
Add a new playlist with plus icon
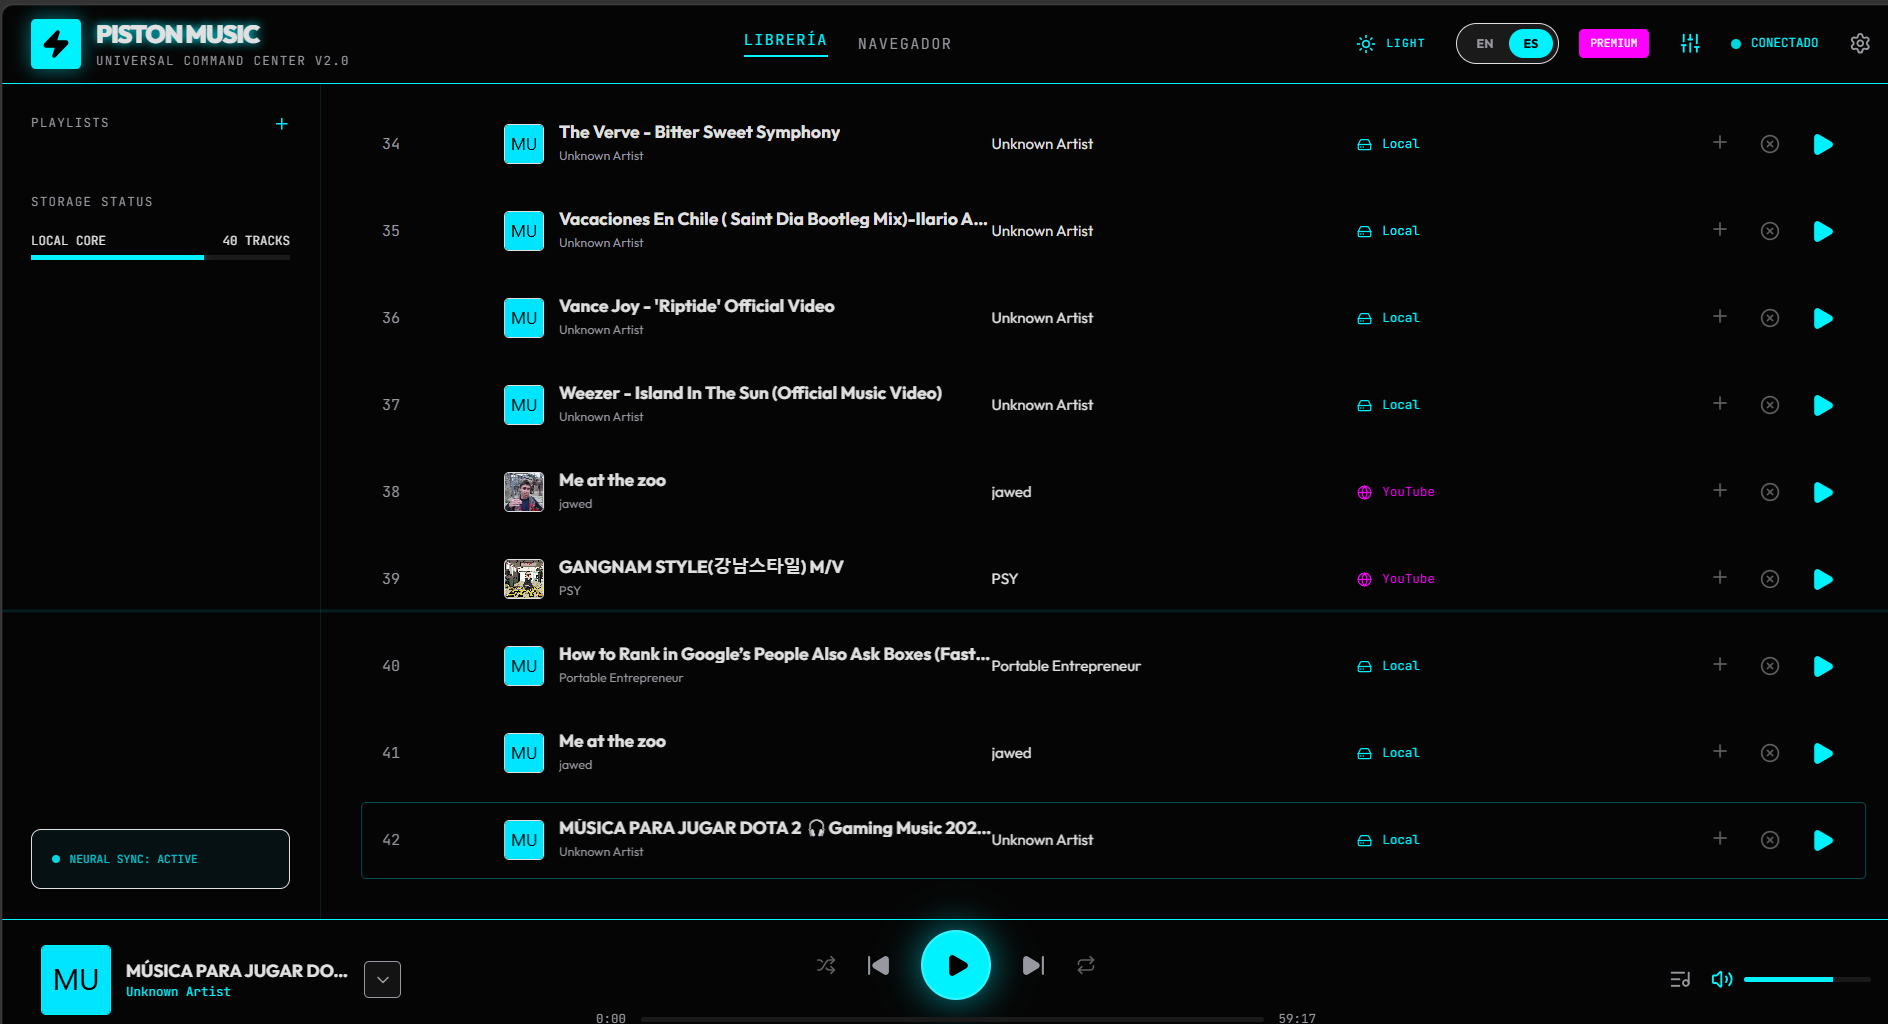tap(282, 124)
